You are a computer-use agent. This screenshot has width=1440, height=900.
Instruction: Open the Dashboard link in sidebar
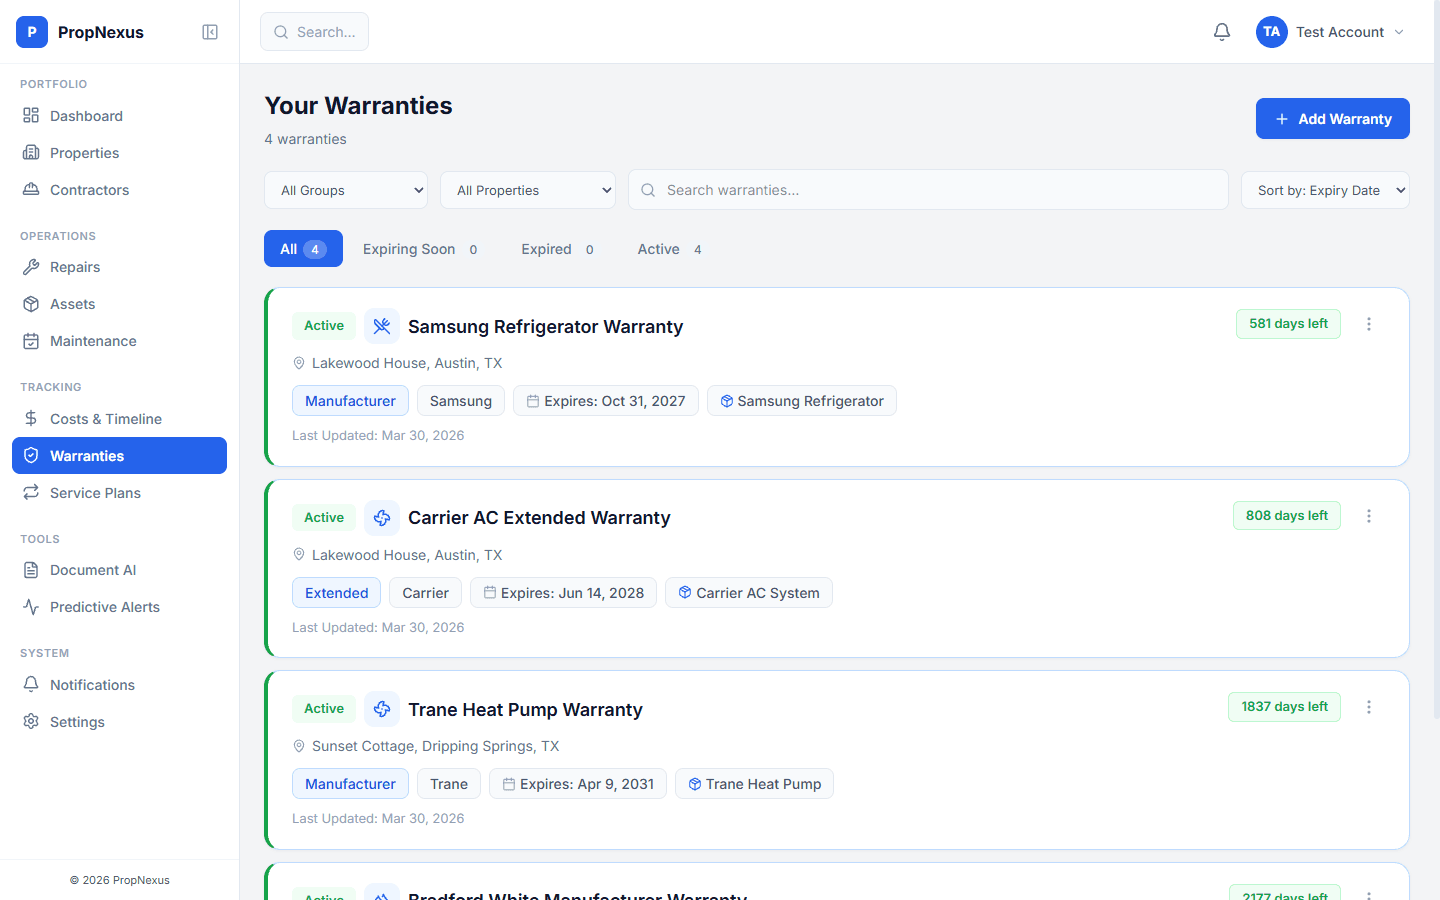[x=85, y=115]
